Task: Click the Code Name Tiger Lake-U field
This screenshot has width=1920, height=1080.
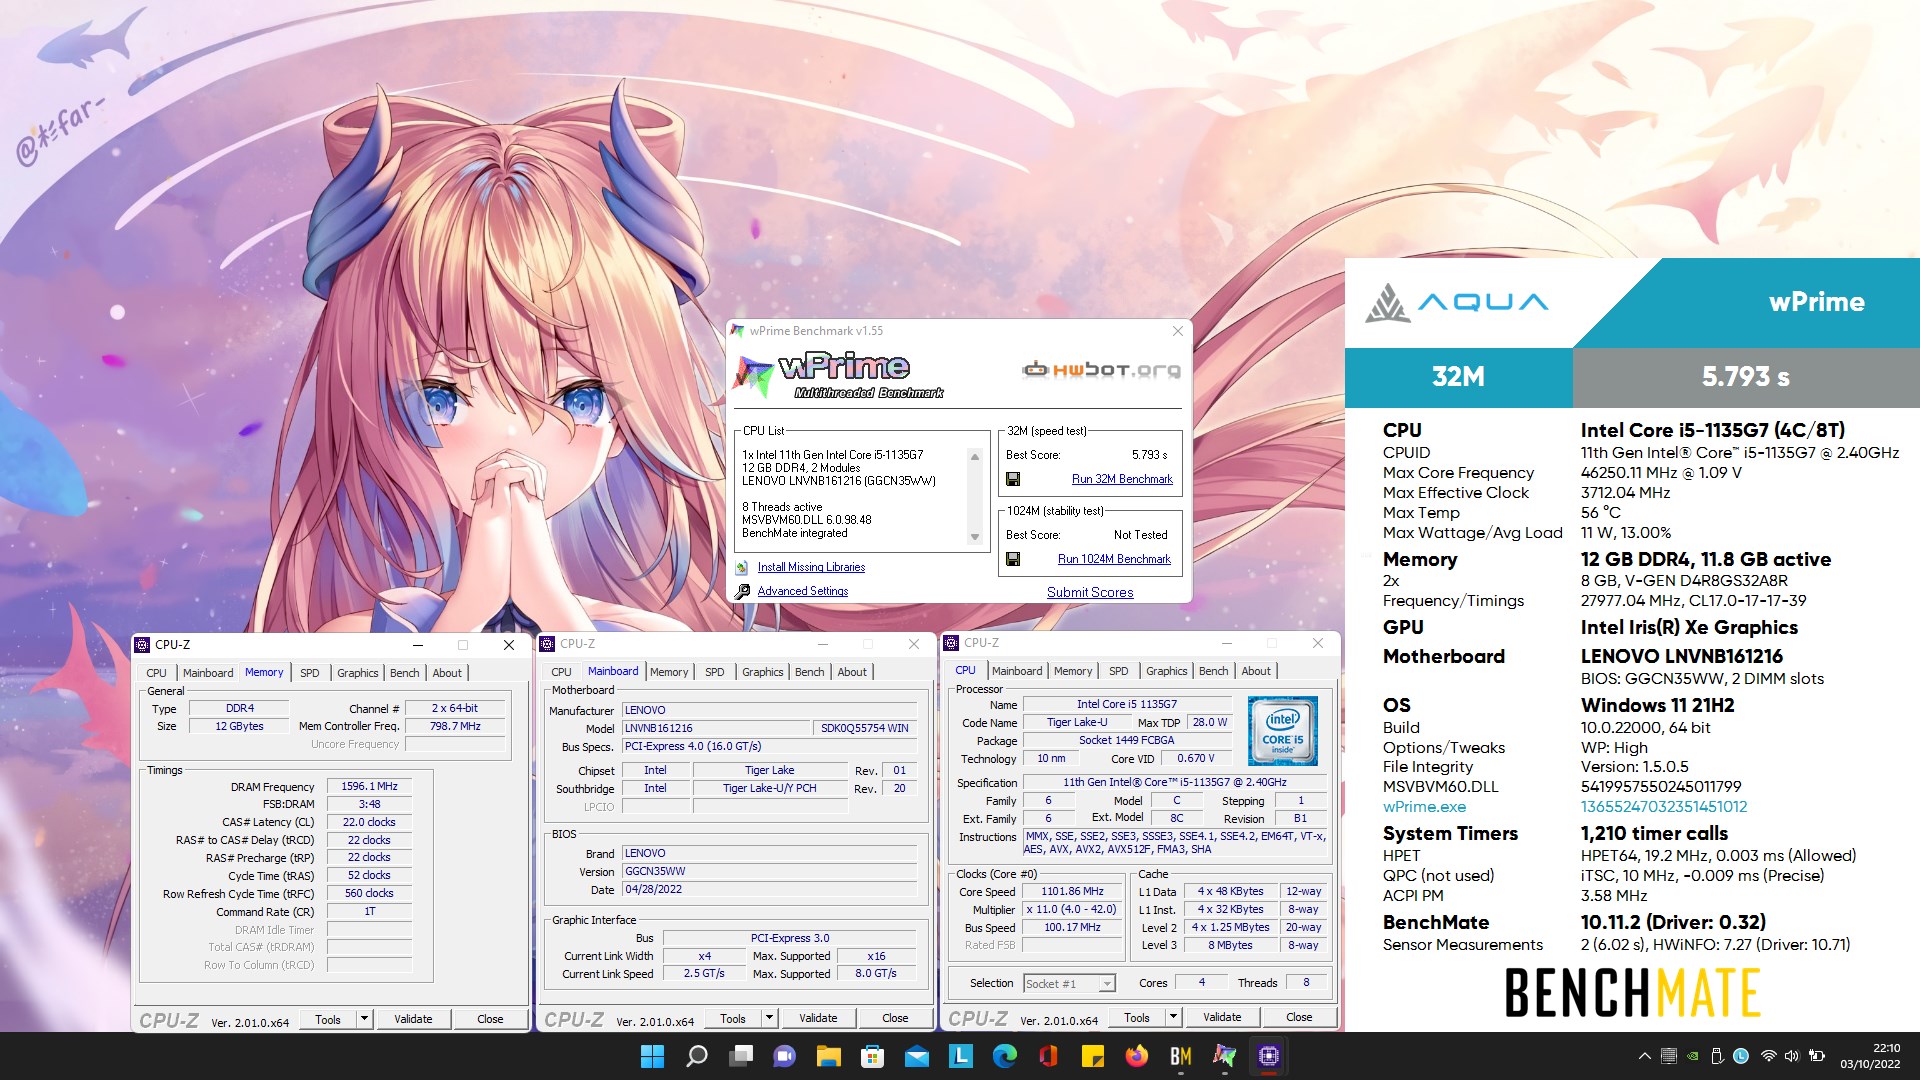Action: coord(1077,722)
